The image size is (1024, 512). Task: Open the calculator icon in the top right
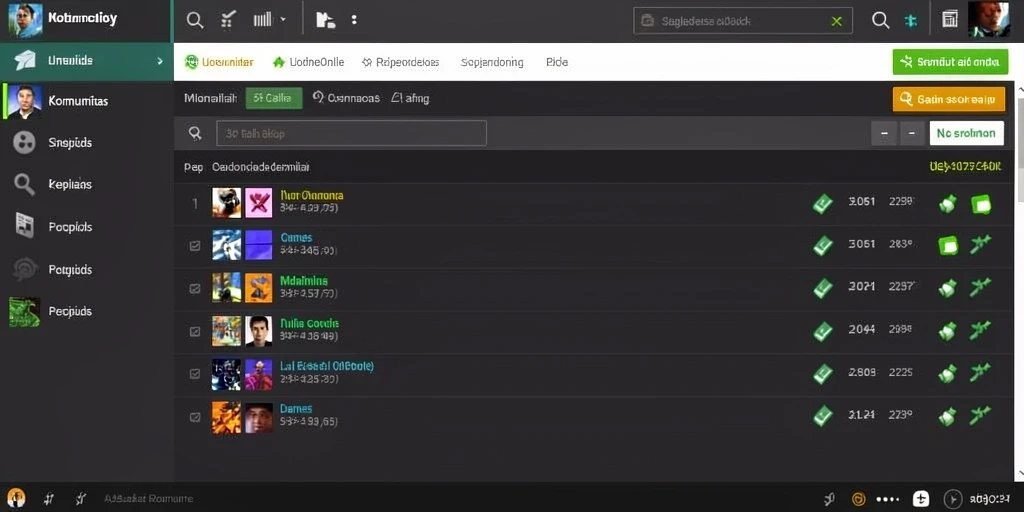[950, 20]
